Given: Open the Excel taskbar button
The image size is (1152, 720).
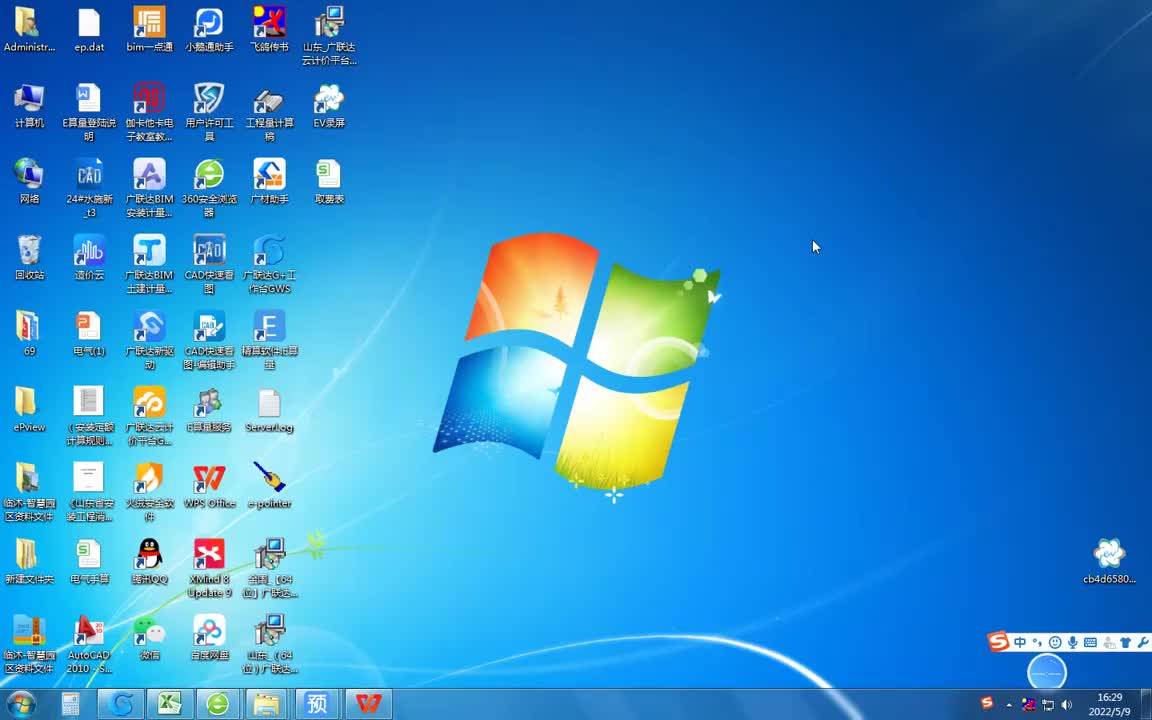Looking at the screenshot, I should pos(170,705).
